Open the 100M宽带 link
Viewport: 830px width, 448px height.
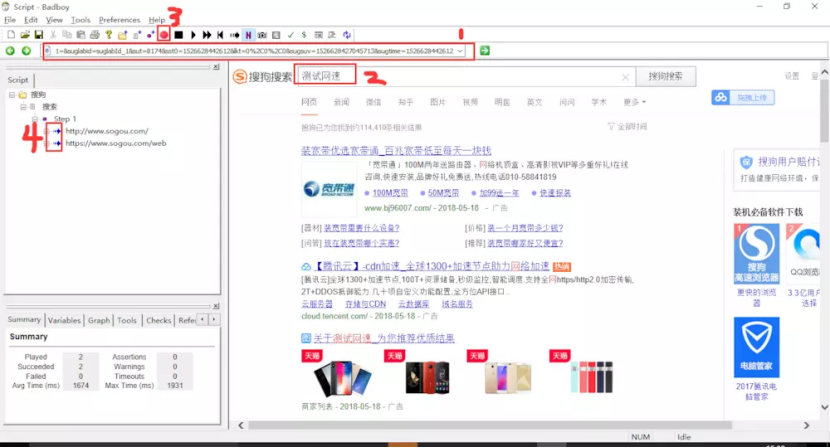point(390,193)
